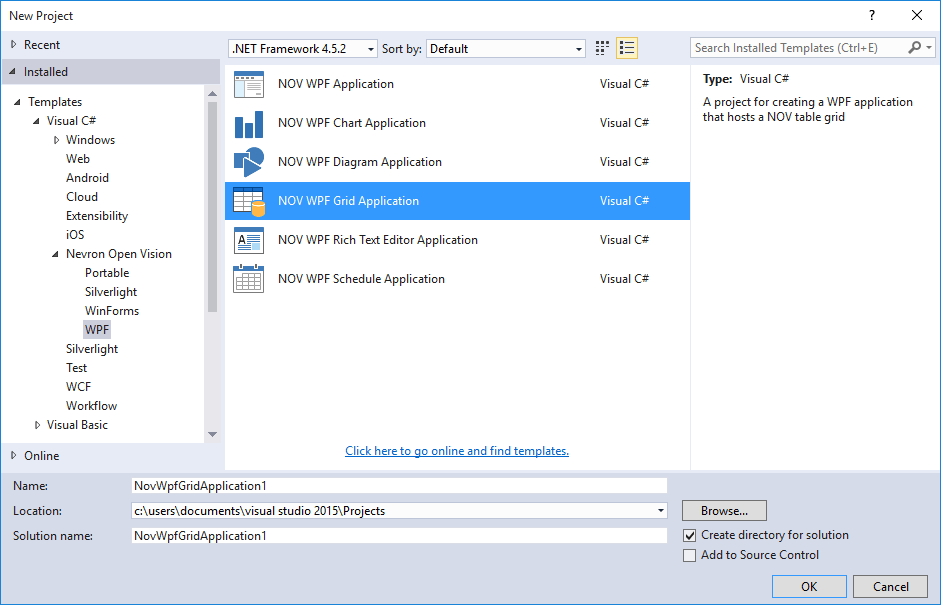Screen dimensions: 941x605
Task: Switch to small icons view
Action: [602, 48]
